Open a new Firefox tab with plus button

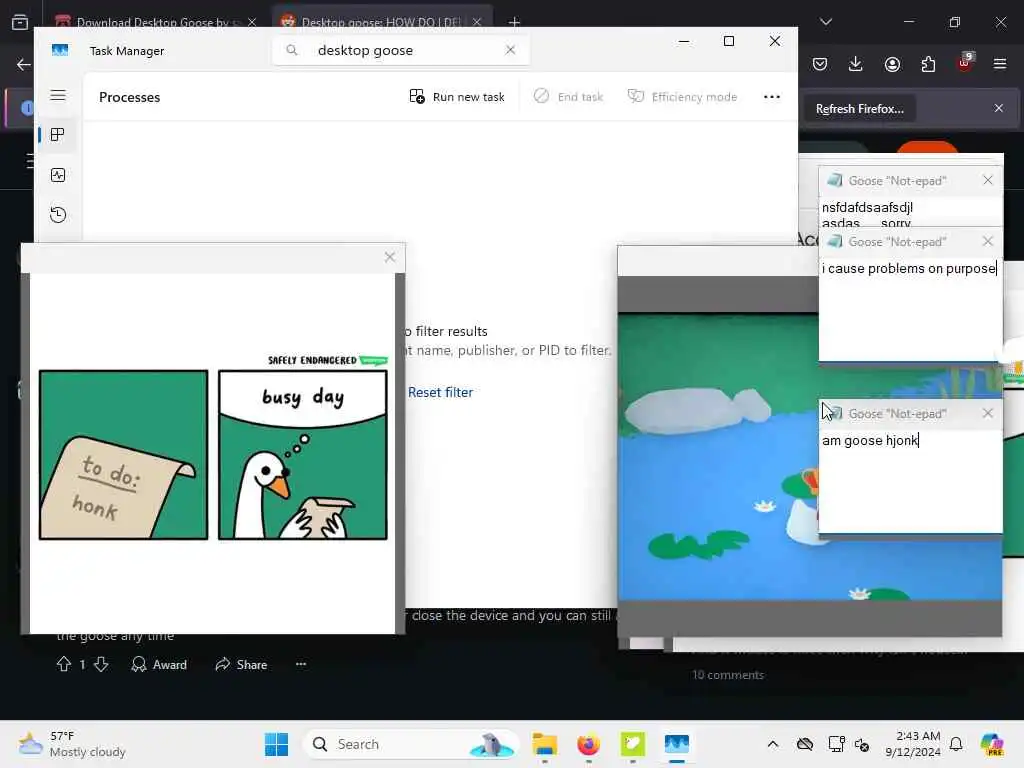click(x=515, y=22)
